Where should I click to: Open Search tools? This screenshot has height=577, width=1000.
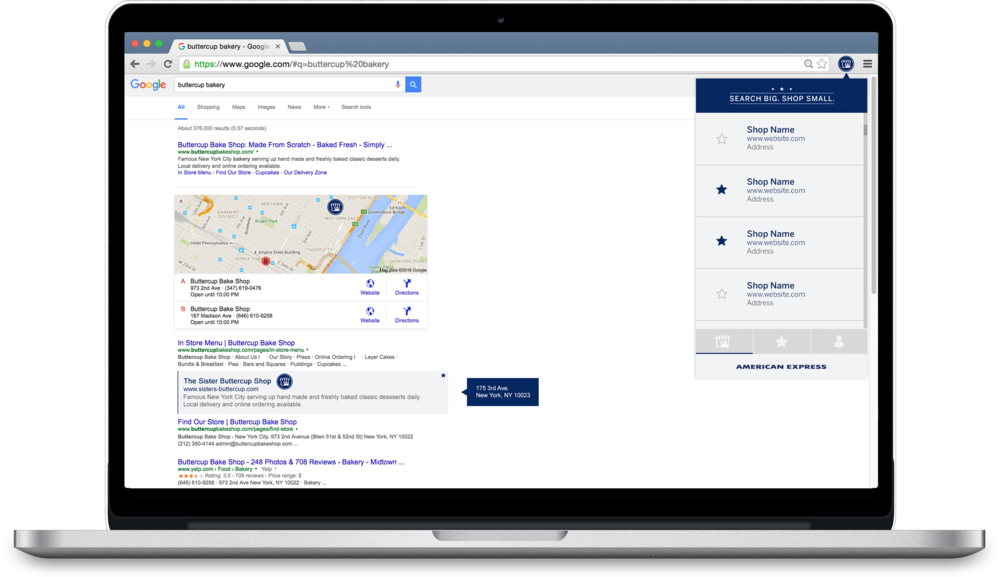click(x=356, y=107)
